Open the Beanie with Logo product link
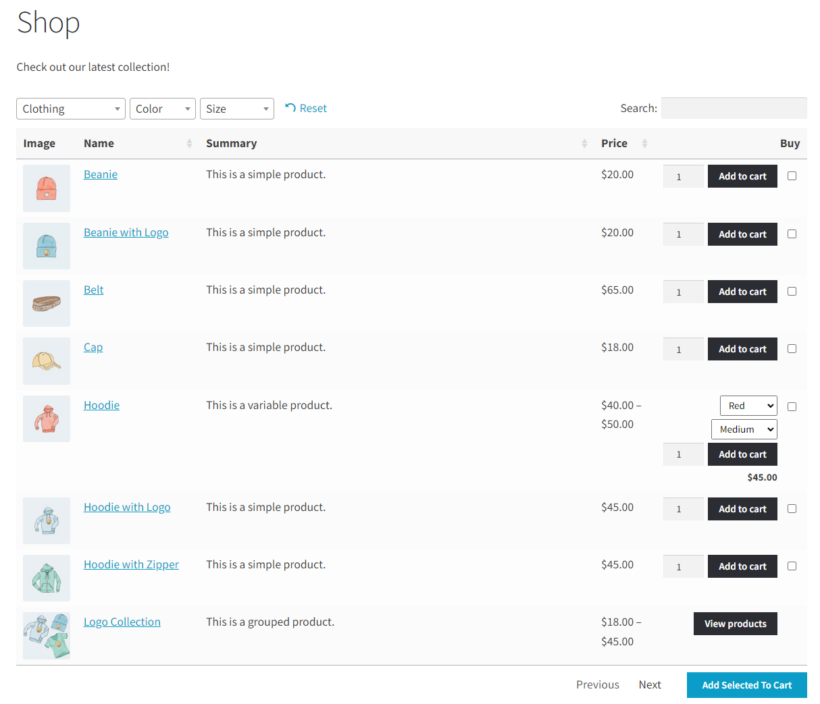 [126, 232]
